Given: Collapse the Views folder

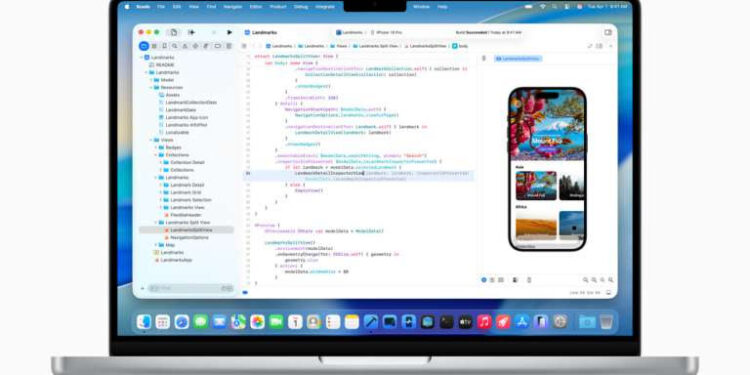Looking at the screenshot, I should [151, 140].
